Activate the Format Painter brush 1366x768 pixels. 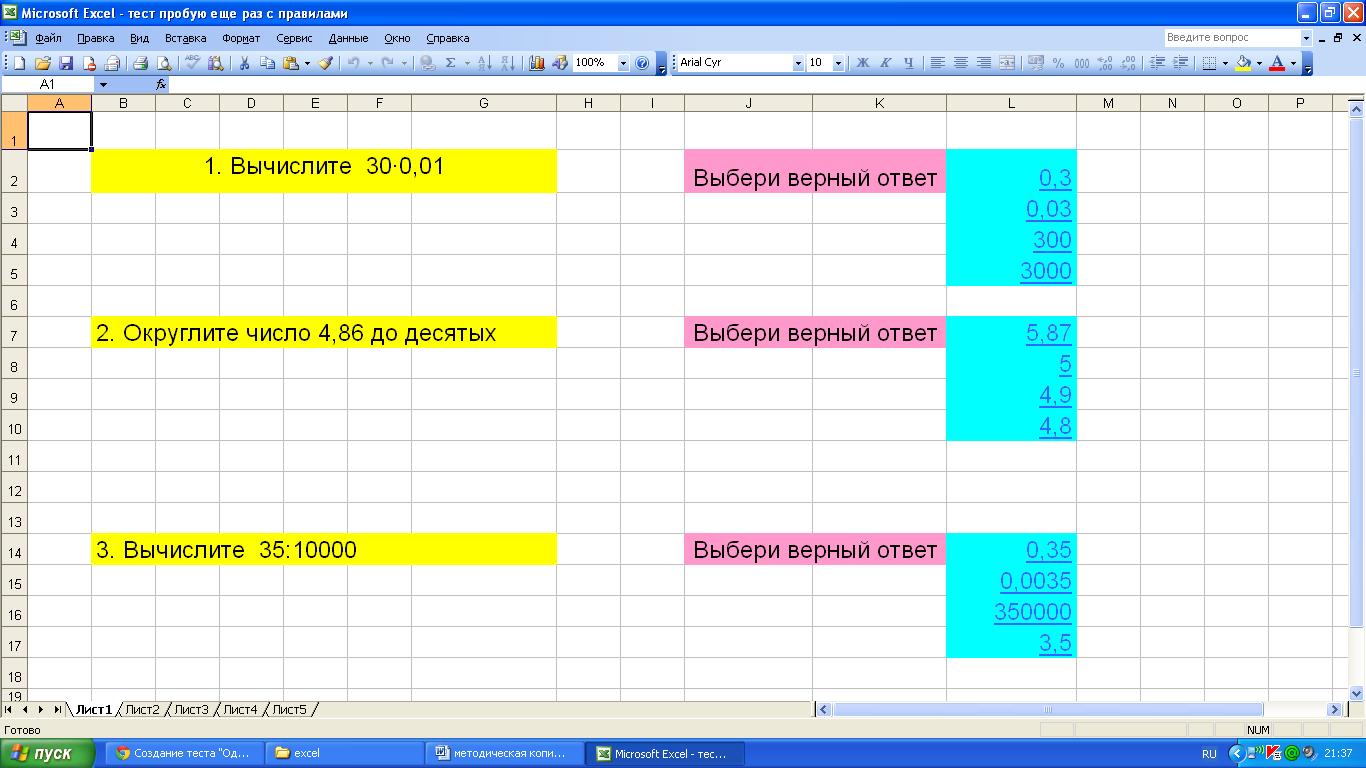coord(325,63)
